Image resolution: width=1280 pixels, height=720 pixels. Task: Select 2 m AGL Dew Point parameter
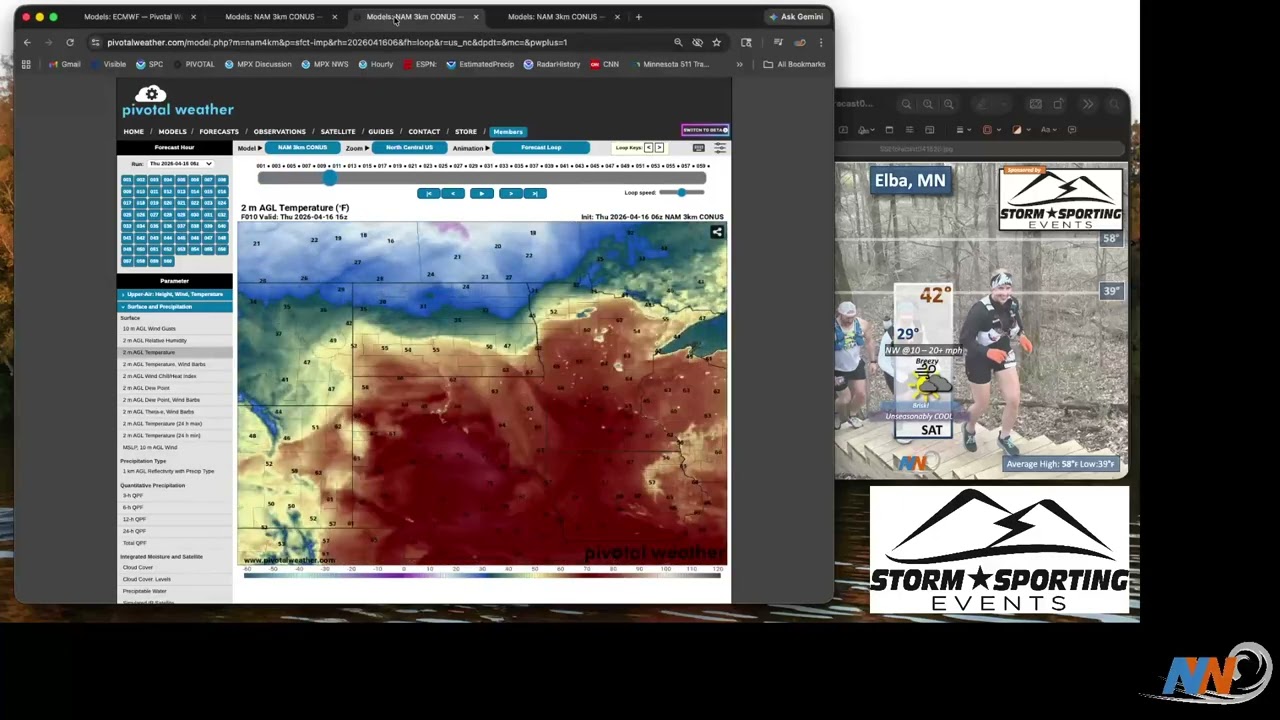point(146,388)
